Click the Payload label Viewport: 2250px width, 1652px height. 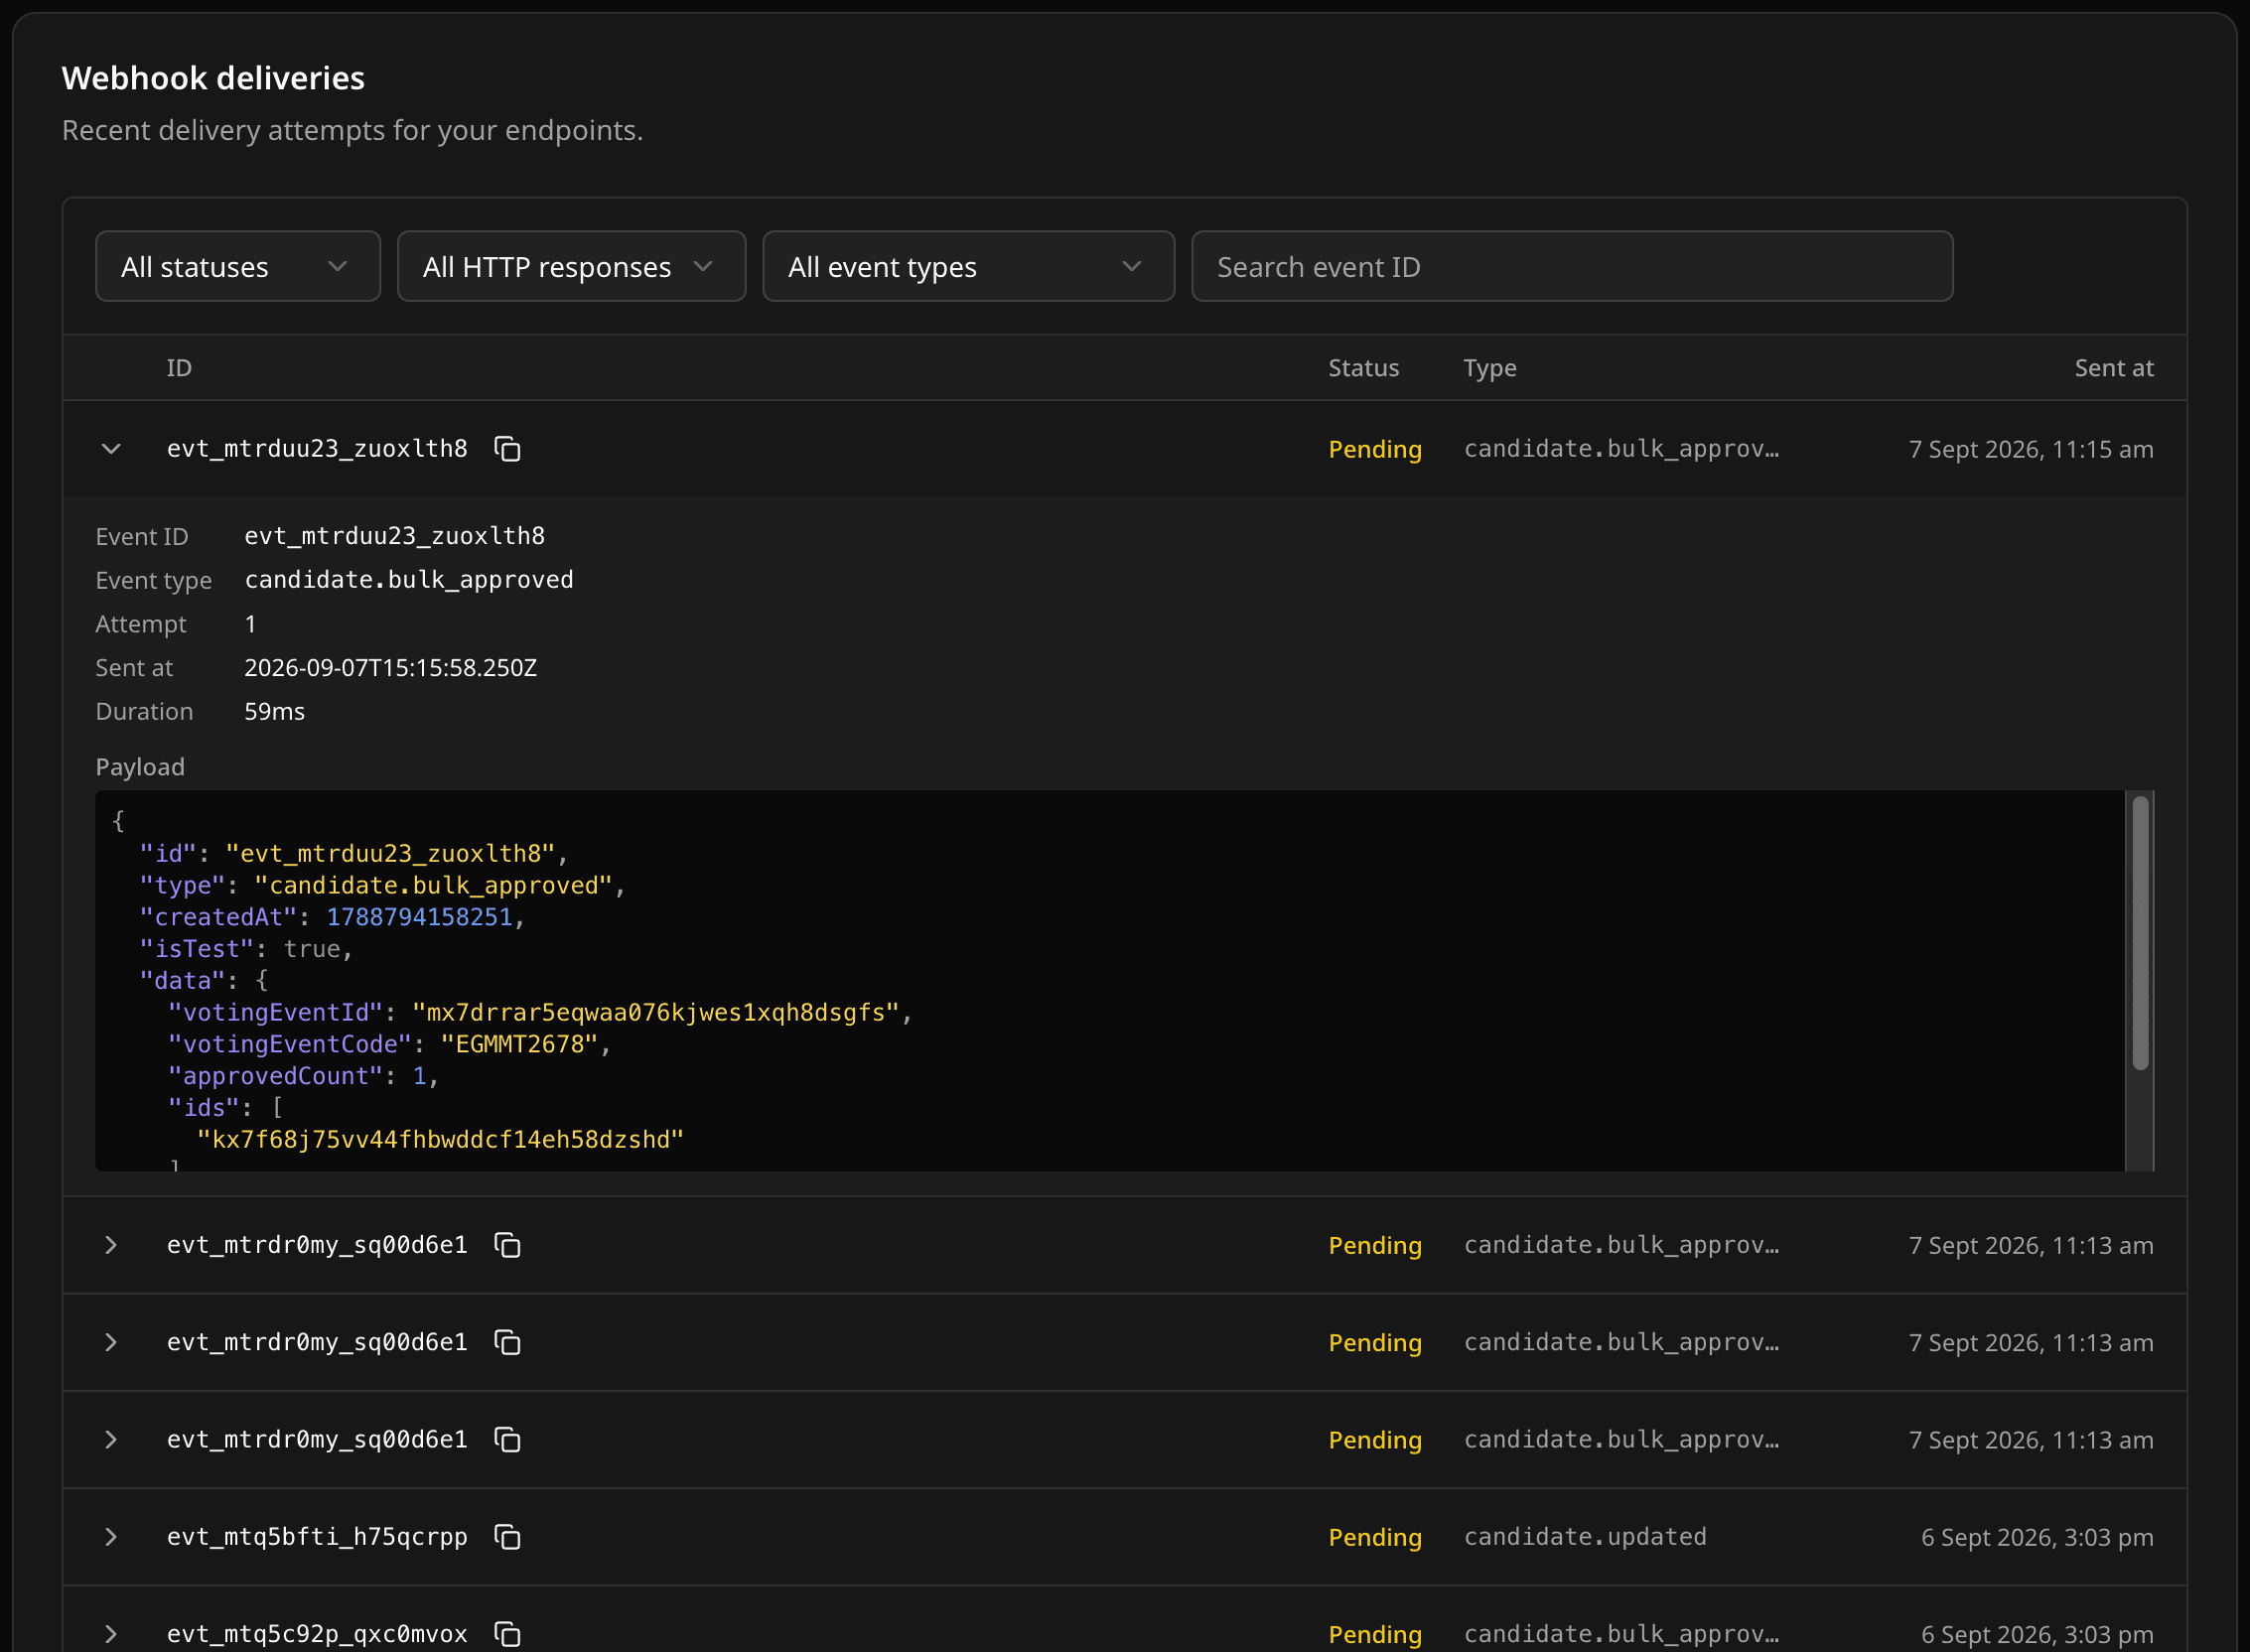(140, 767)
